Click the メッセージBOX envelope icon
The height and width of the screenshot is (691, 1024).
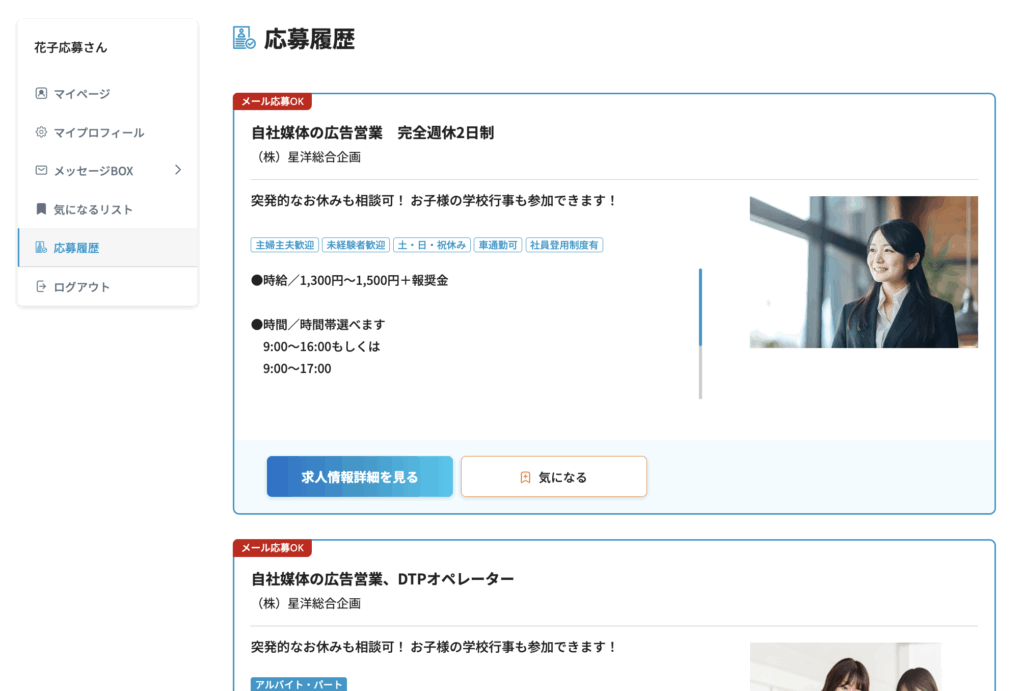[41, 170]
